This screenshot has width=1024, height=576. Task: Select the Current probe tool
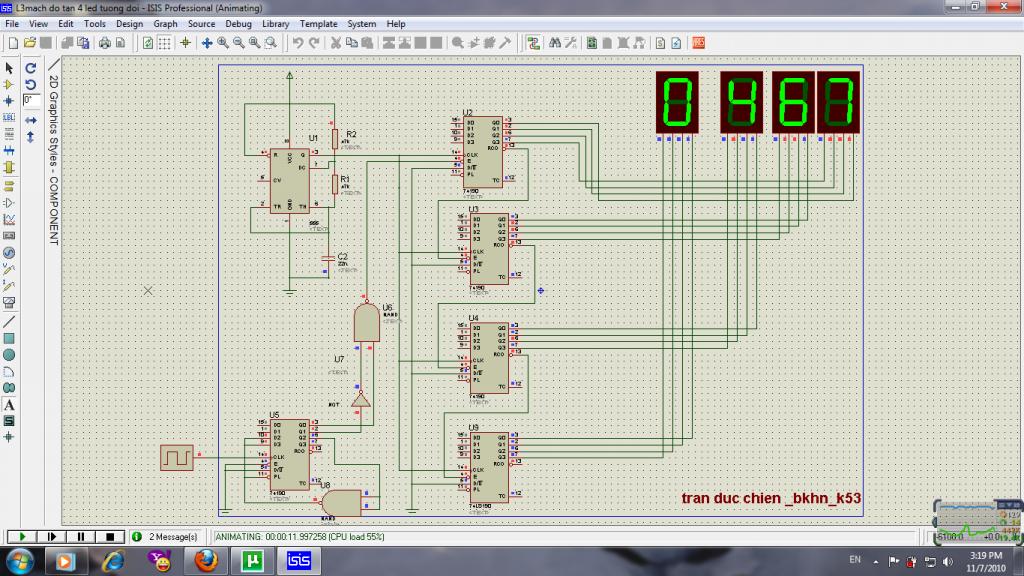[9, 285]
